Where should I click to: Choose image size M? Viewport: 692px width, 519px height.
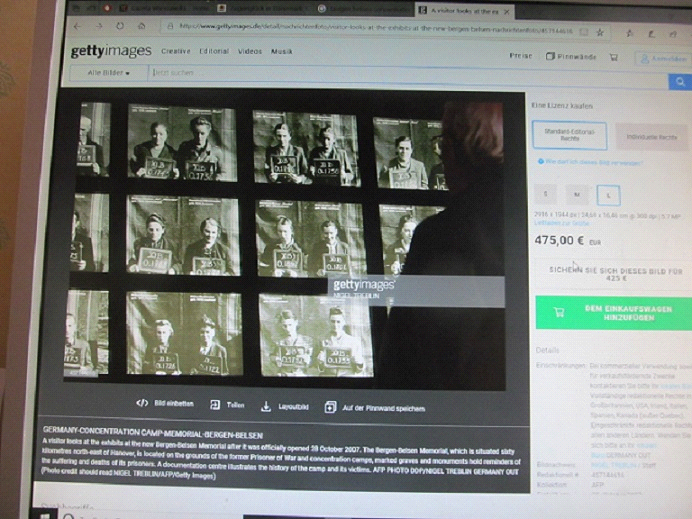pos(576,194)
